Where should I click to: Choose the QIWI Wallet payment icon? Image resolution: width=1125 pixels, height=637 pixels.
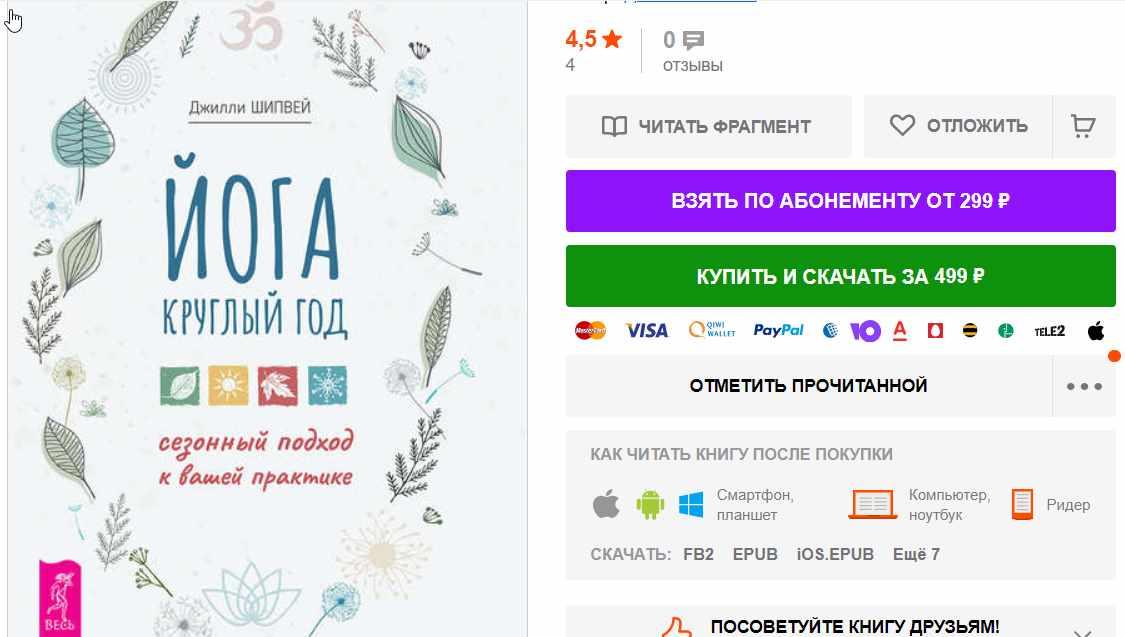(712, 330)
